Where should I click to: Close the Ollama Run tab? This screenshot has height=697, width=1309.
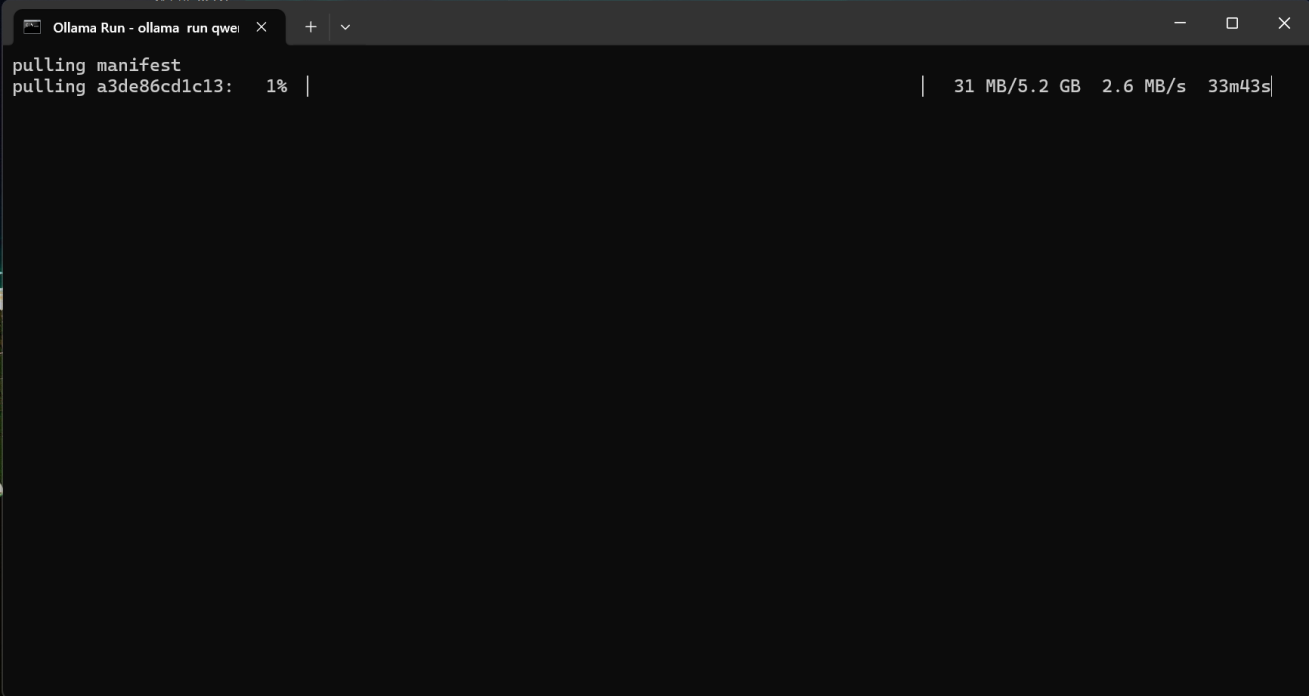[x=261, y=27]
